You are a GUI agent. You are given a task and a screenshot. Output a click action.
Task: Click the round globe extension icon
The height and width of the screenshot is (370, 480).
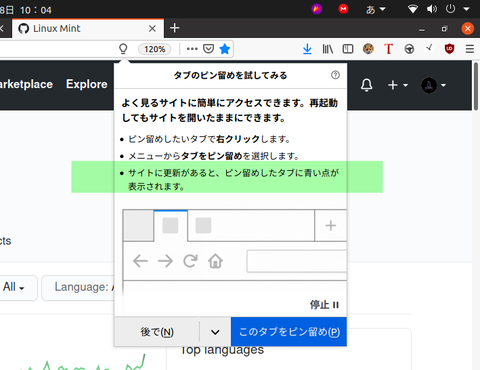coord(409,49)
